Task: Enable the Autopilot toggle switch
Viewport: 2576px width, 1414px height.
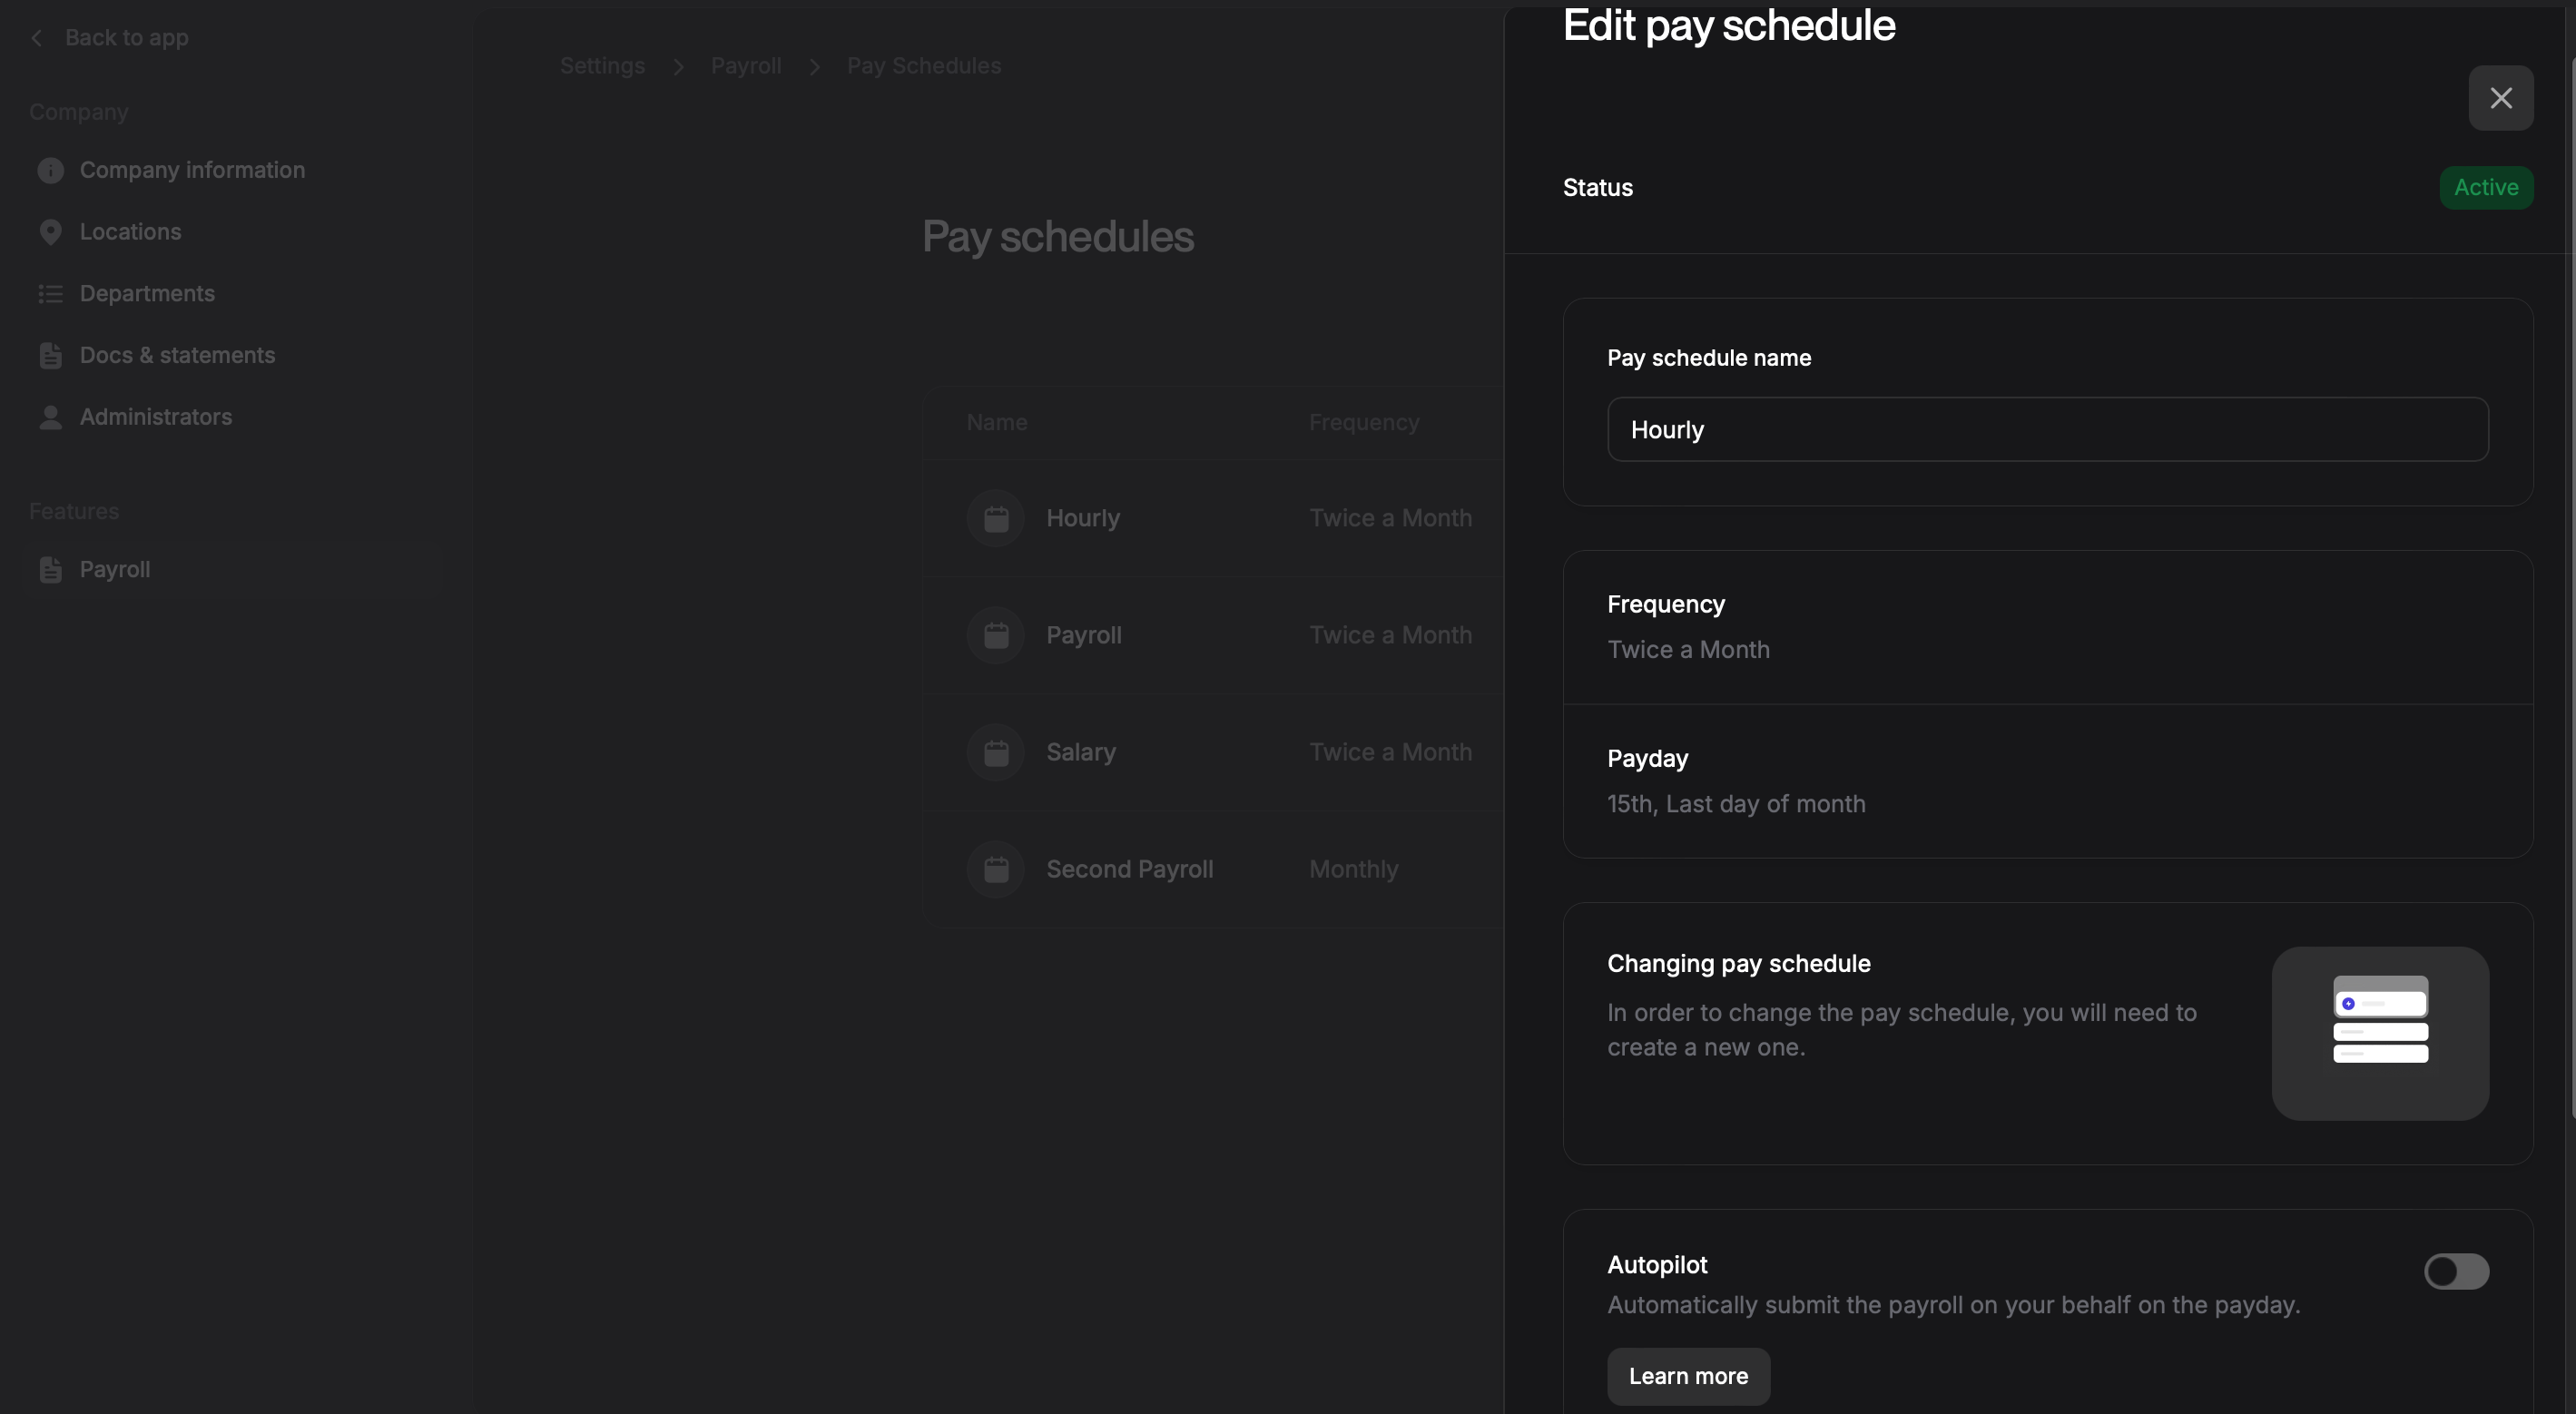Action: (x=2455, y=1271)
